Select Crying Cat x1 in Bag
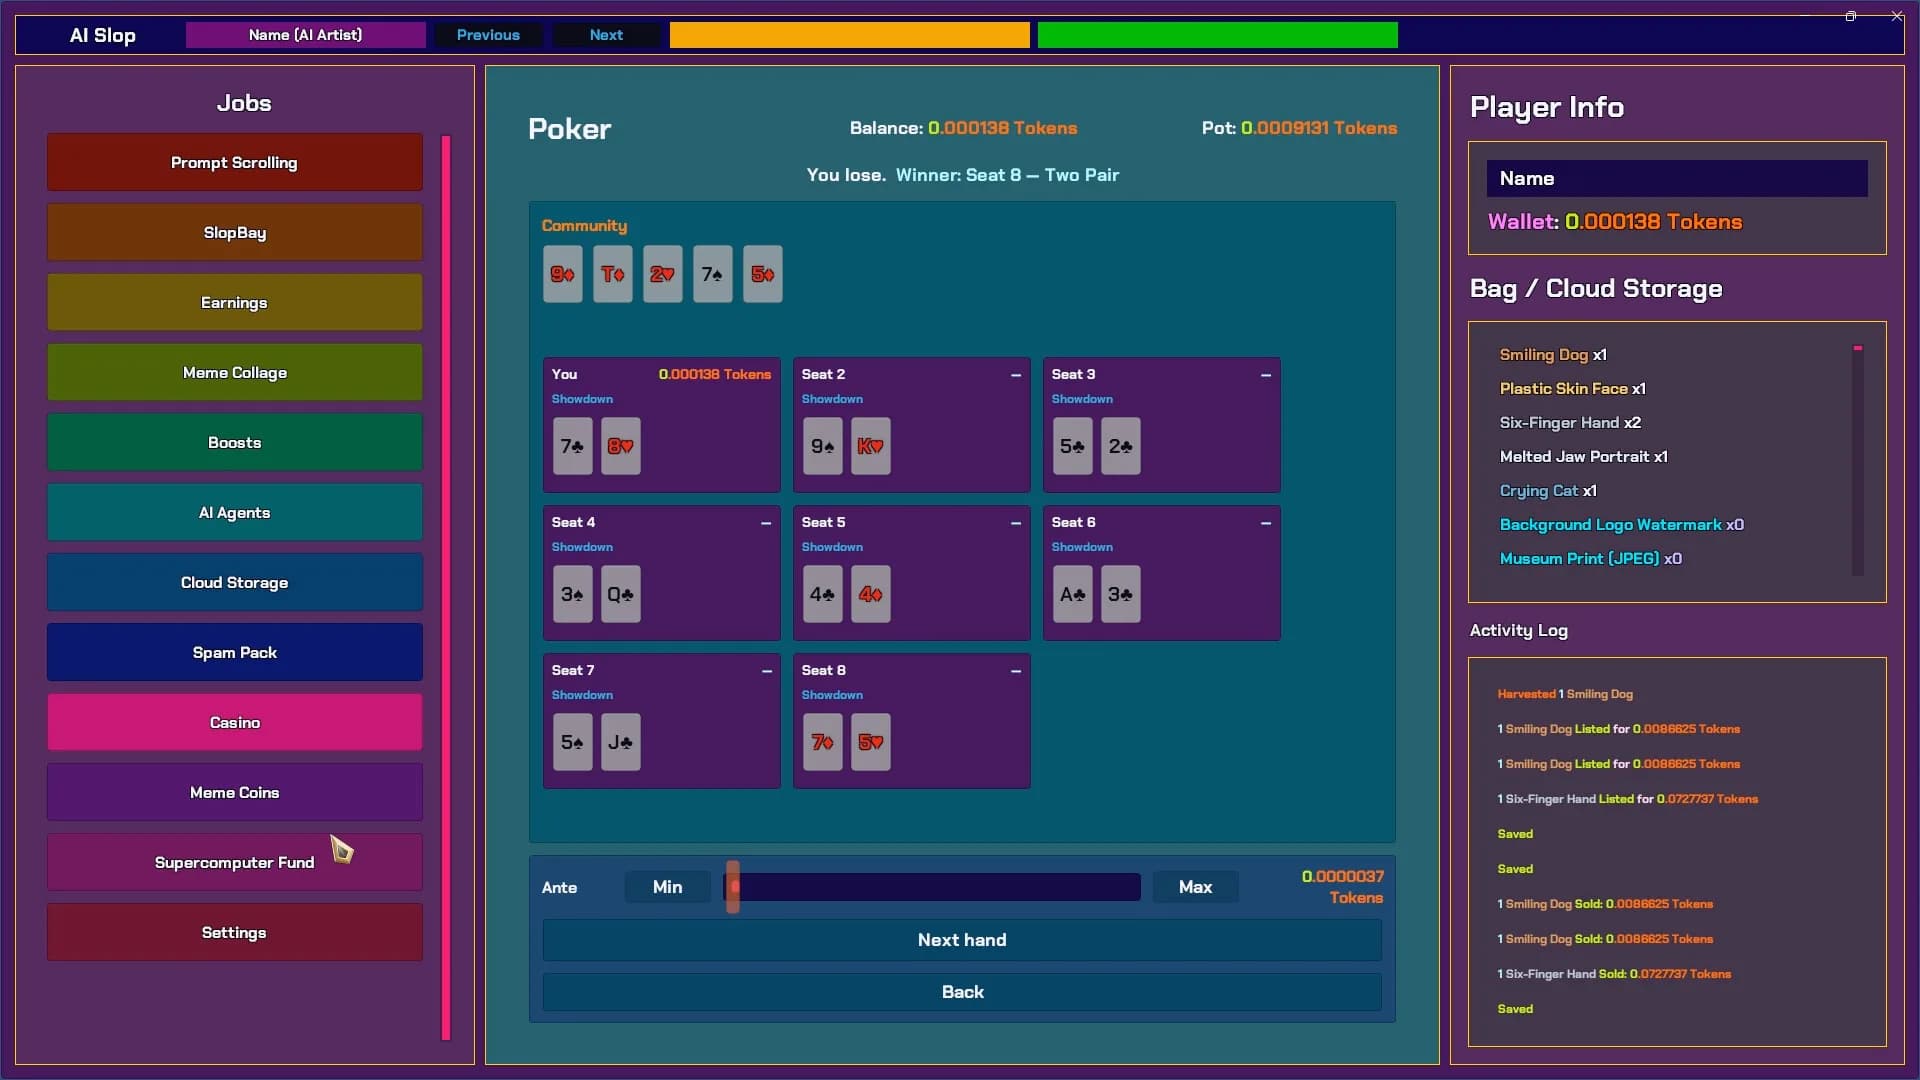 click(x=1548, y=491)
